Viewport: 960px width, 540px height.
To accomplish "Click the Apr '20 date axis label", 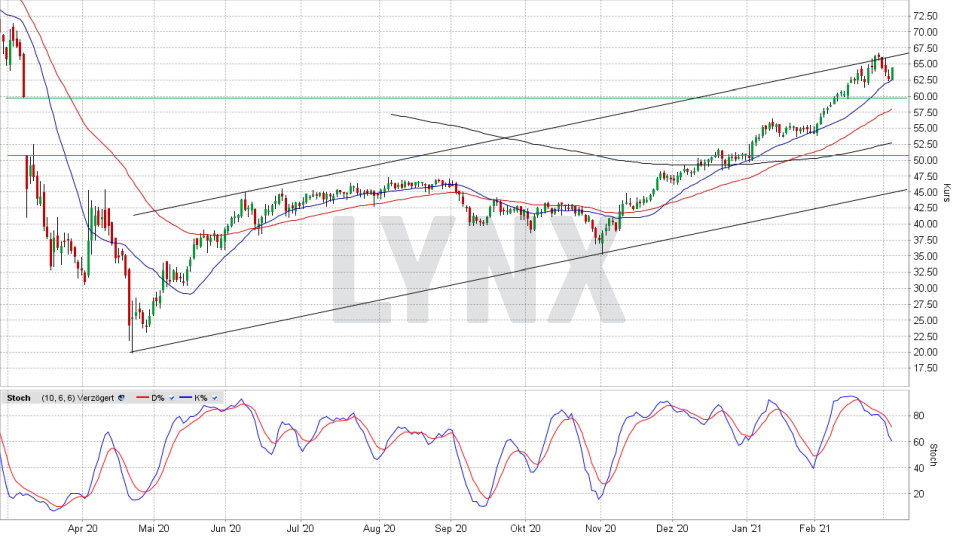I will (83, 528).
